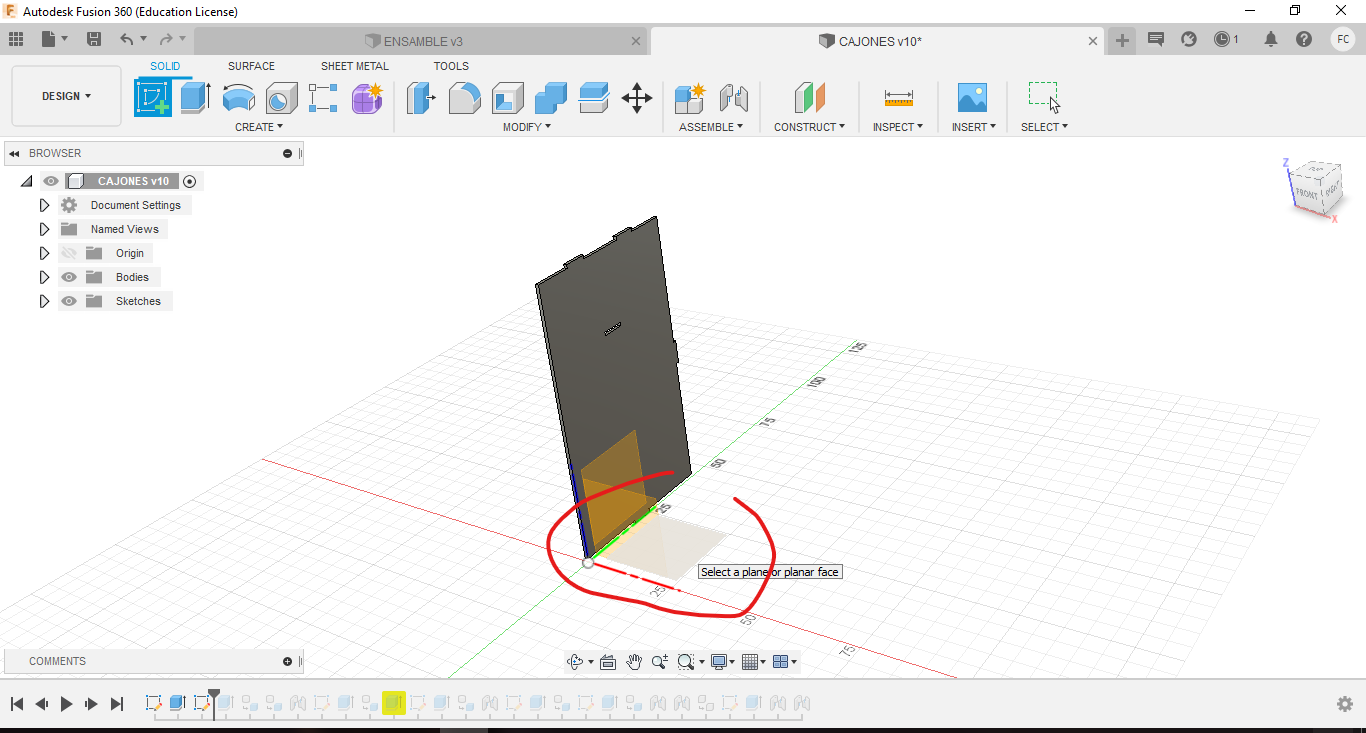1366x733 pixels.
Task: Toggle visibility of CAJONES v10 component
Action: coord(51,181)
